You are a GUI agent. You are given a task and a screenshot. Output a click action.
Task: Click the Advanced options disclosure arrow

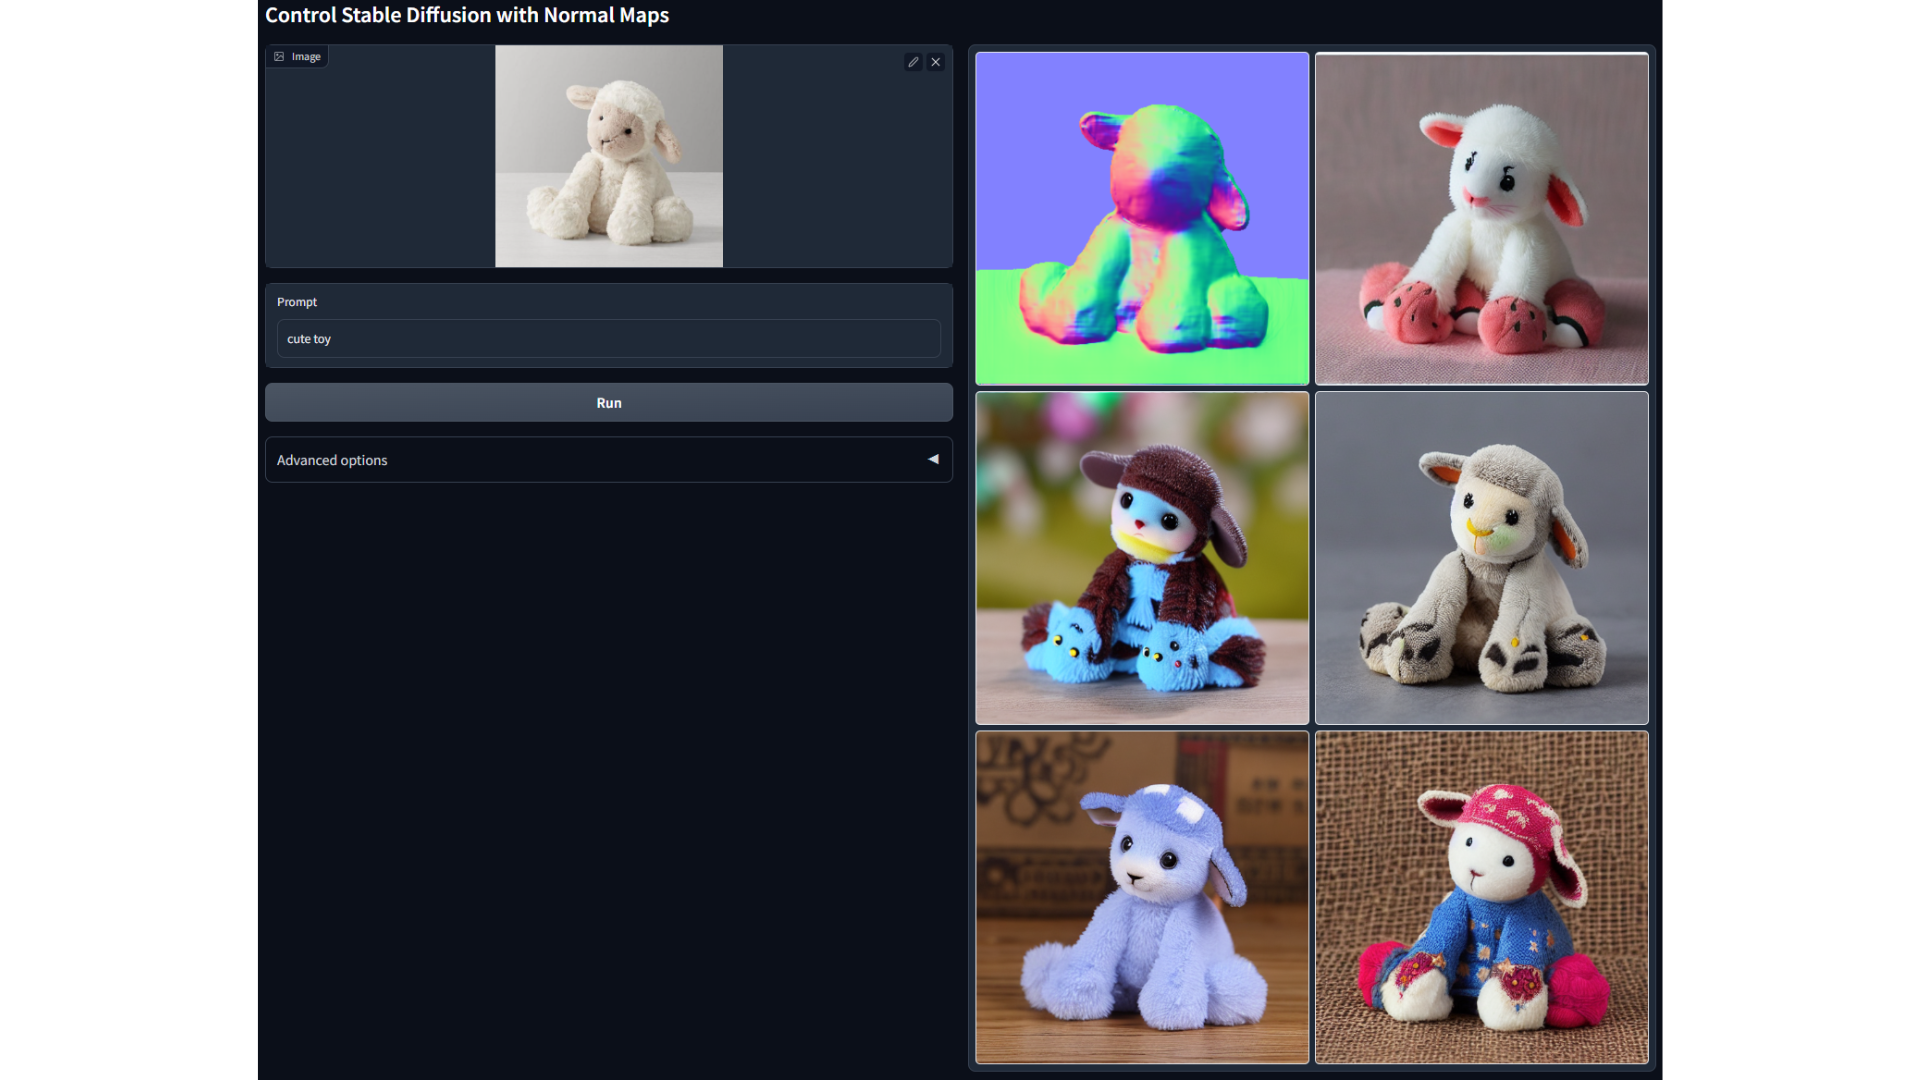click(933, 460)
